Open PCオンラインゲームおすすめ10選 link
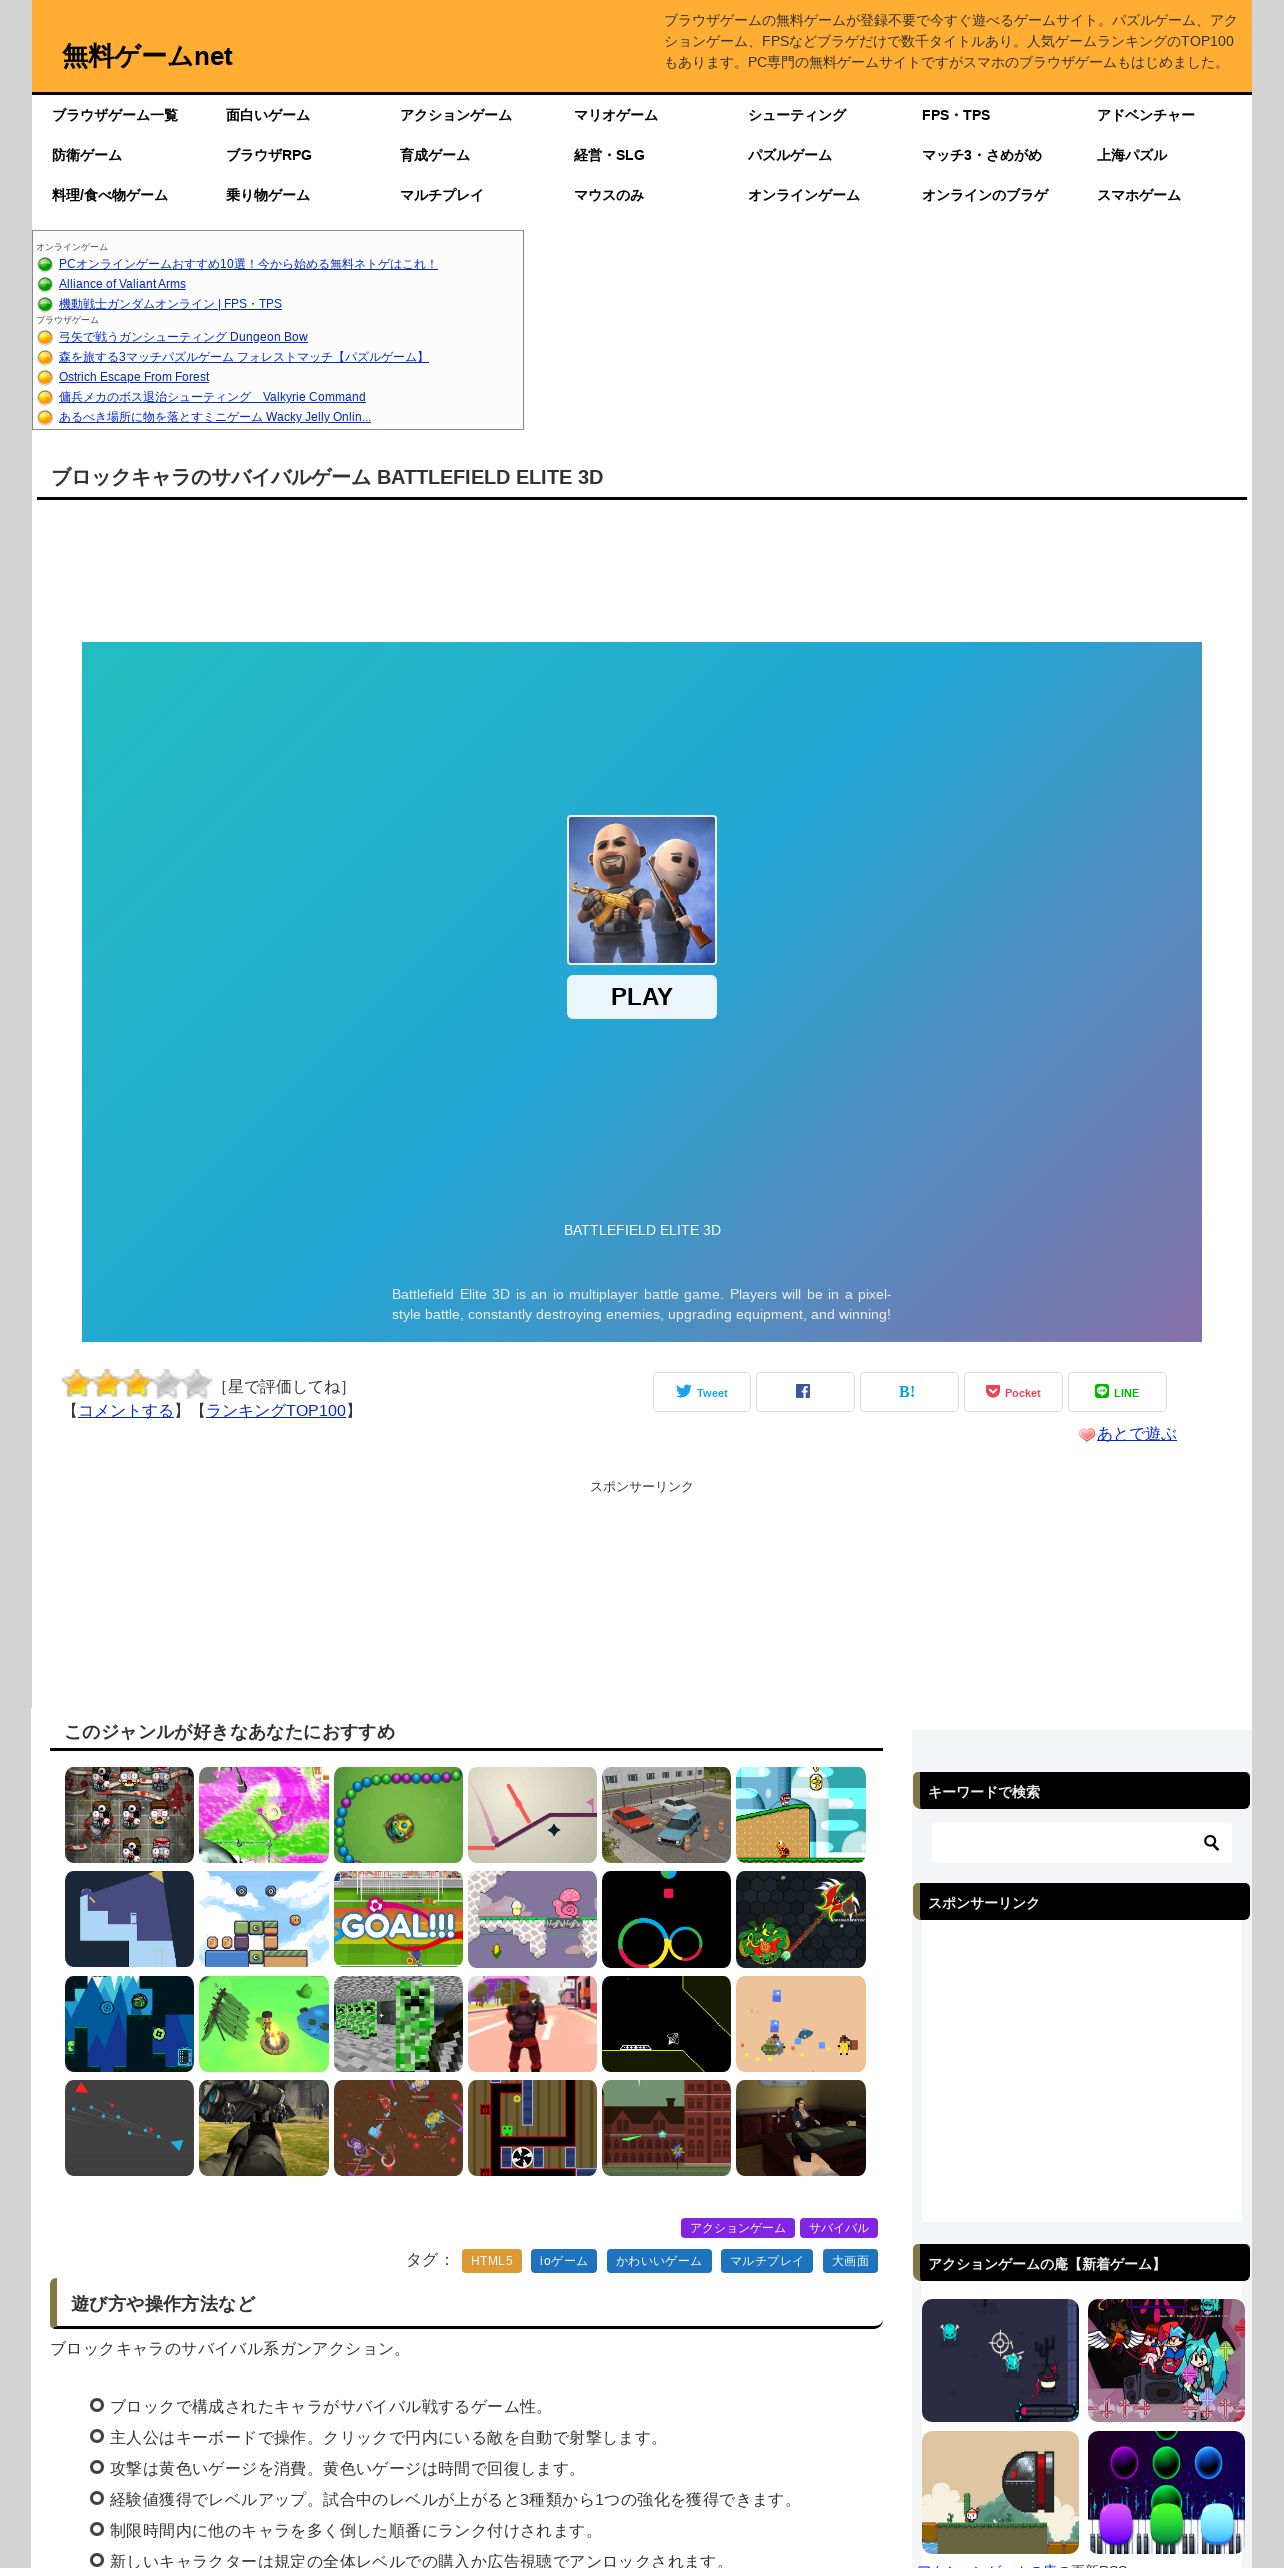The width and height of the screenshot is (1284, 2568). (248, 264)
